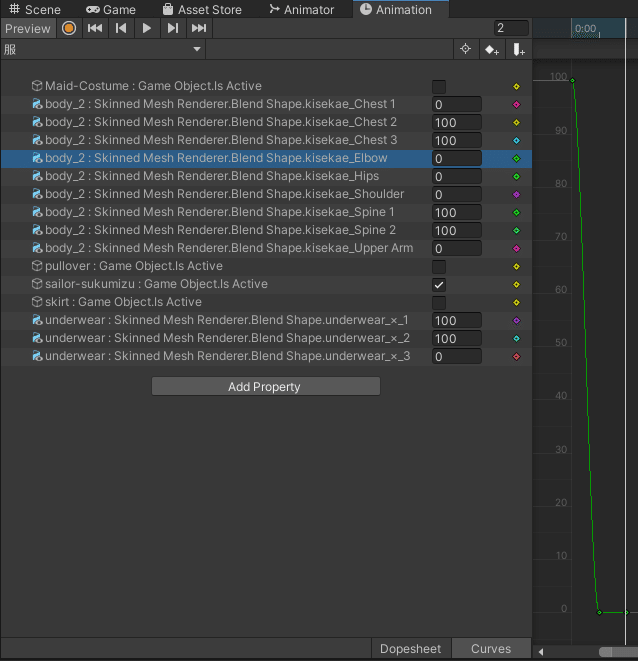Select skirt Is Active property row
638x661 pixels.
click(266, 302)
